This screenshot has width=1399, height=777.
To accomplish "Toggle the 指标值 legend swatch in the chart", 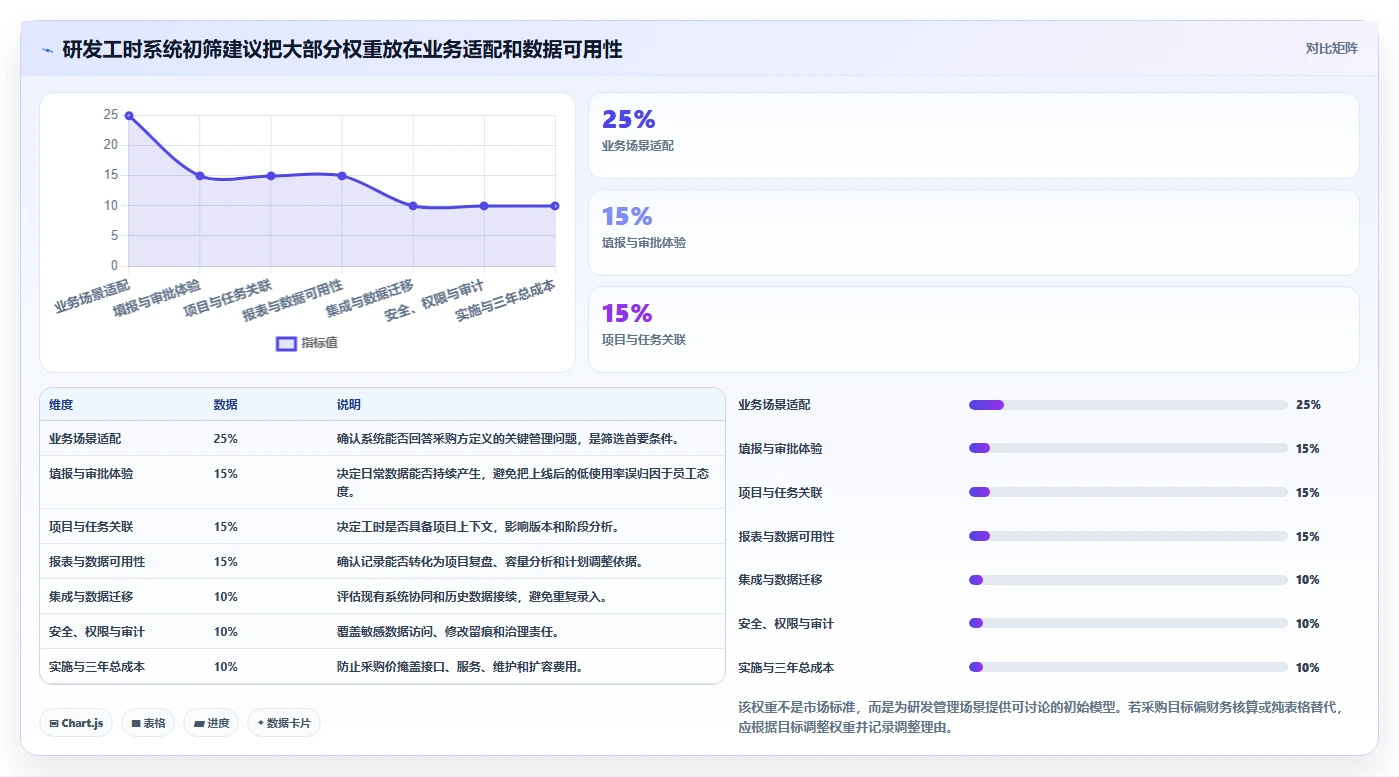I will coord(286,343).
